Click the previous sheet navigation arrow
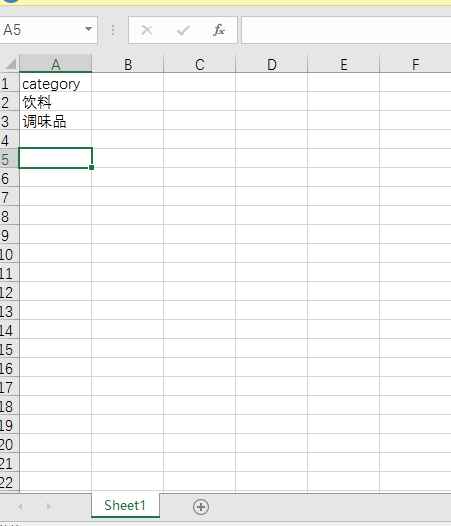This screenshot has width=451, height=526. (x=20, y=506)
